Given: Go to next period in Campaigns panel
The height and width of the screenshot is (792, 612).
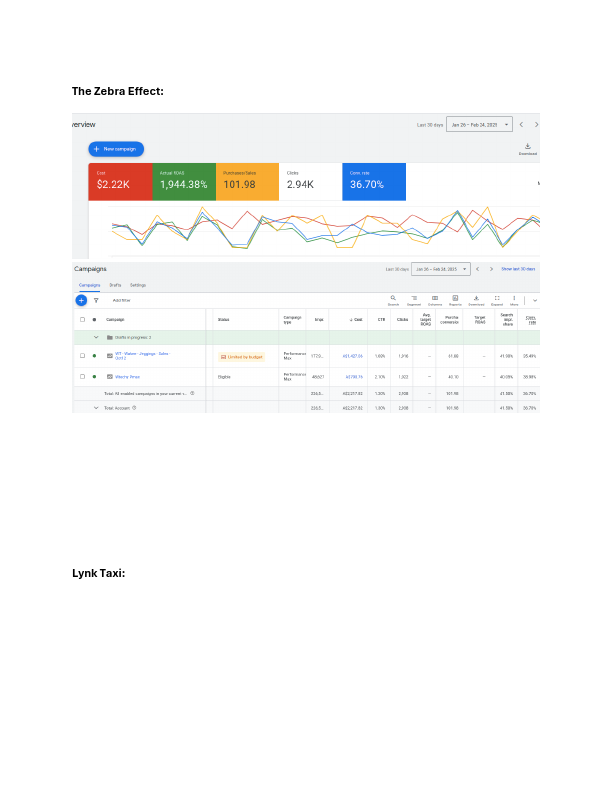Looking at the screenshot, I should pyautogui.click(x=491, y=269).
